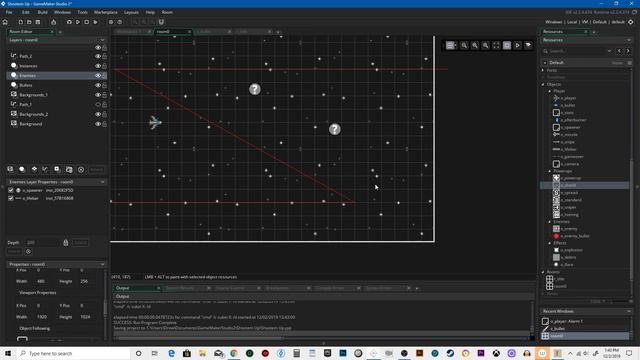Toggle the docking magnet icon

point(161,22)
